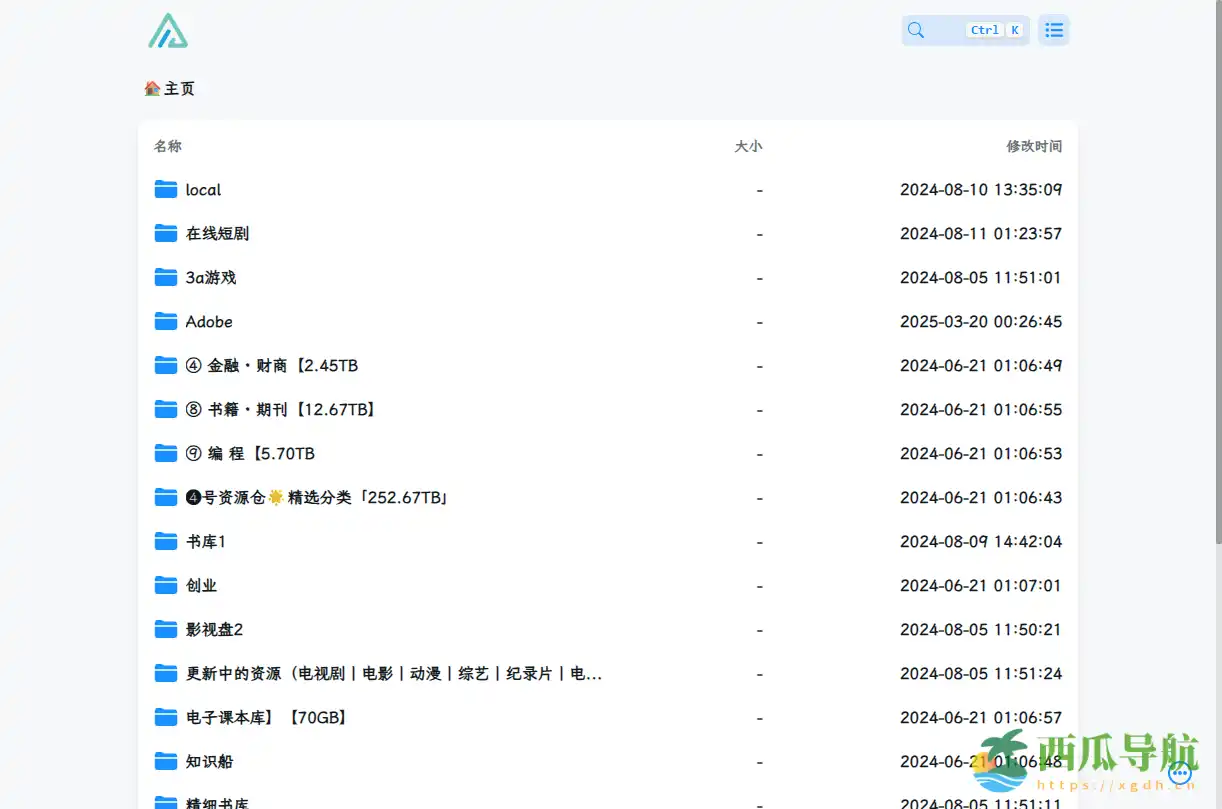Open the 书籍·期刊 12.67TB folder
Image resolution: width=1222 pixels, height=809 pixels.
click(x=280, y=410)
